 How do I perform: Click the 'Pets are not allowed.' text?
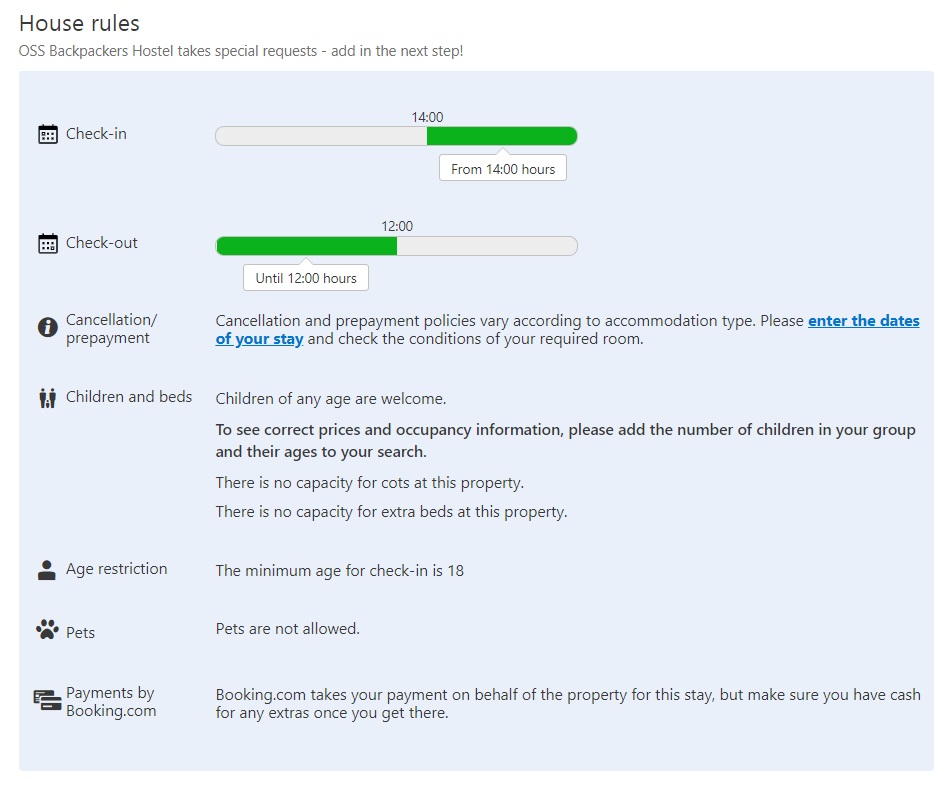click(287, 629)
